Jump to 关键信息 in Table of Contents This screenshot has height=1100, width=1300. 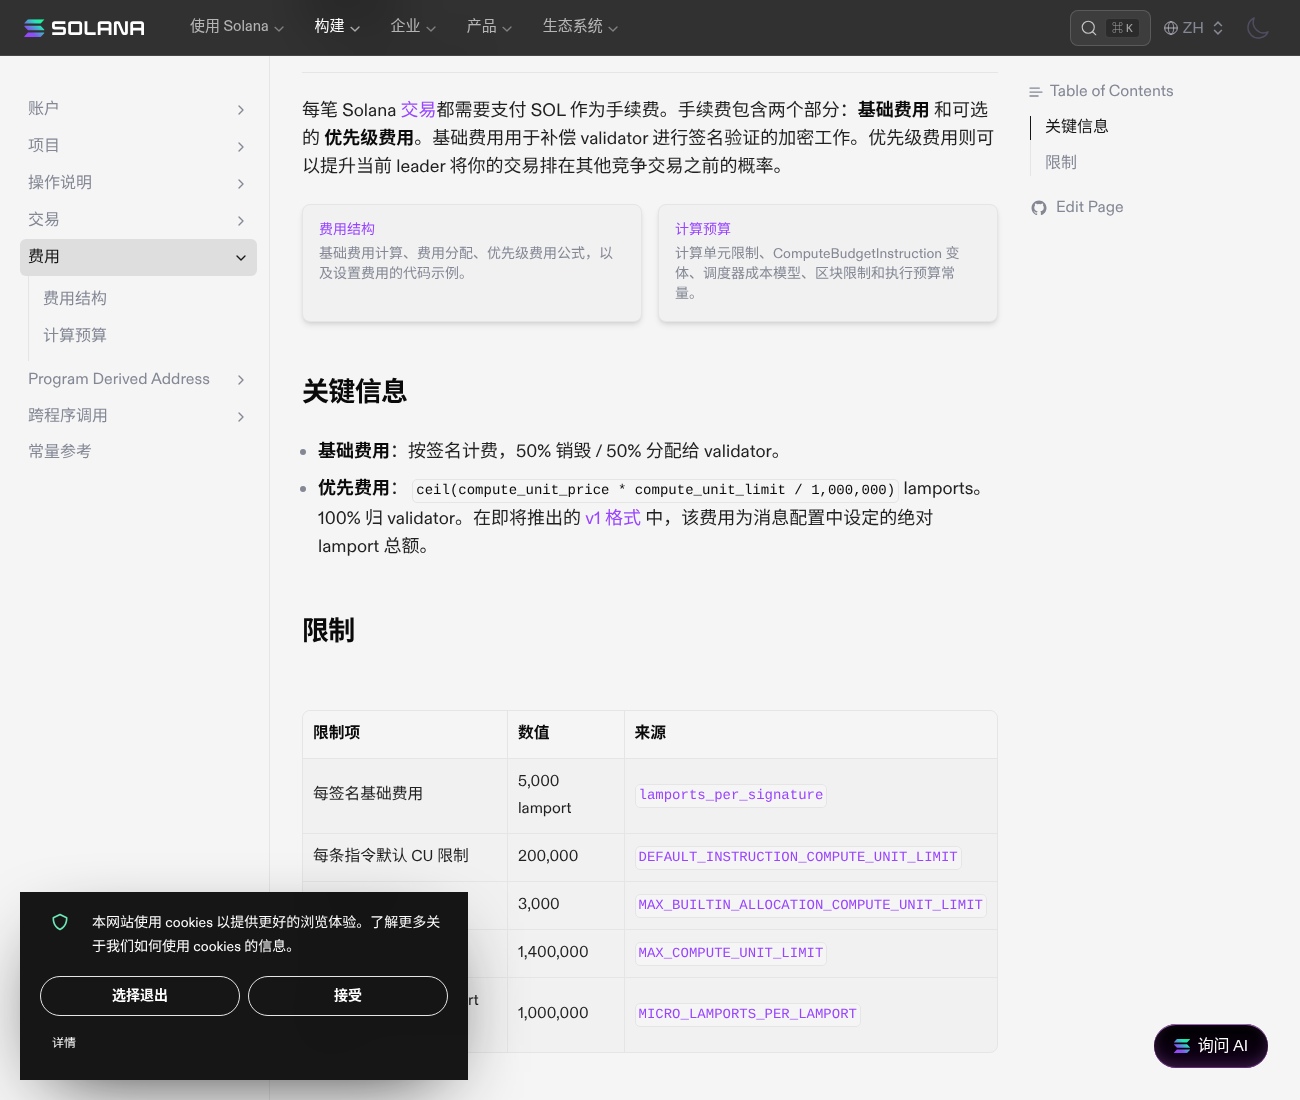tap(1077, 126)
